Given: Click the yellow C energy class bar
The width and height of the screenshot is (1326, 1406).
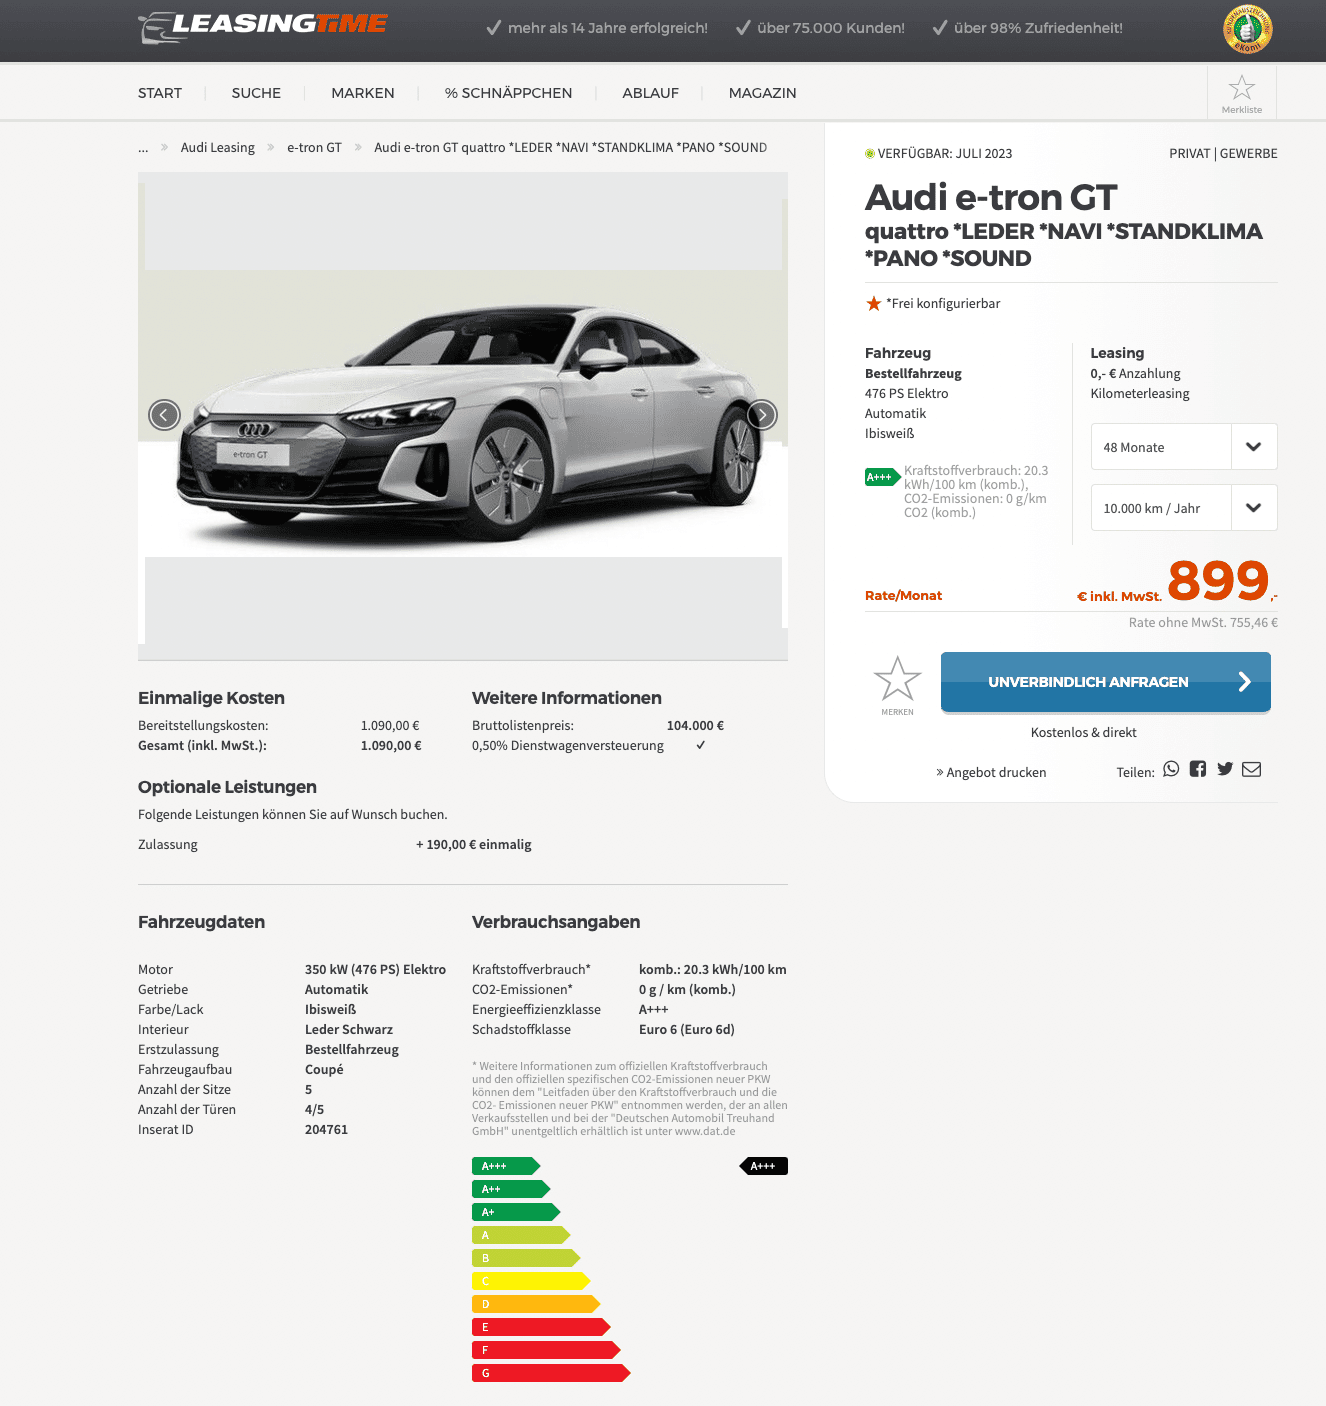Looking at the screenshot, I should point(531,1281).
